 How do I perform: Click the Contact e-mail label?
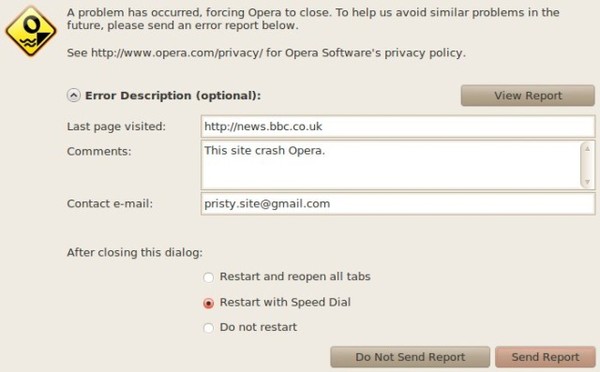tap(110, 204)
